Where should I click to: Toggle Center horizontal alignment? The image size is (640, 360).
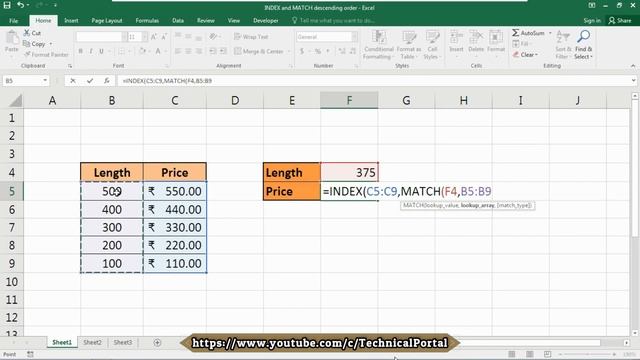[x=188, y=51]
